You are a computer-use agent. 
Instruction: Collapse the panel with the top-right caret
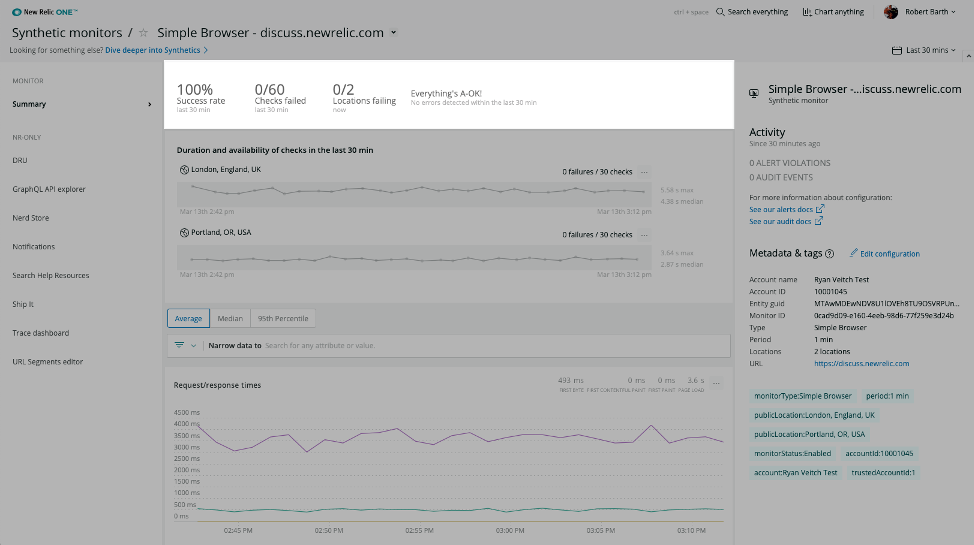[x=968, y=56]
